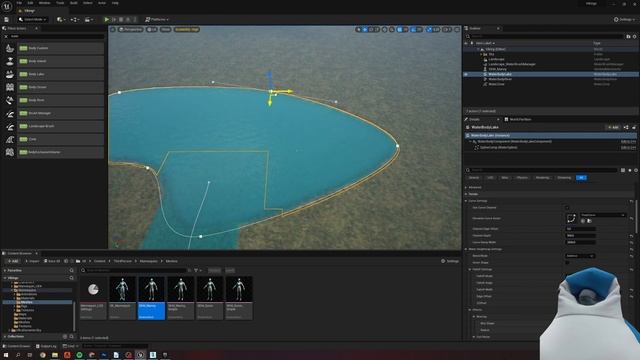Open the File menu
Screen dimensions: 640x360
(x=19, y=3)
